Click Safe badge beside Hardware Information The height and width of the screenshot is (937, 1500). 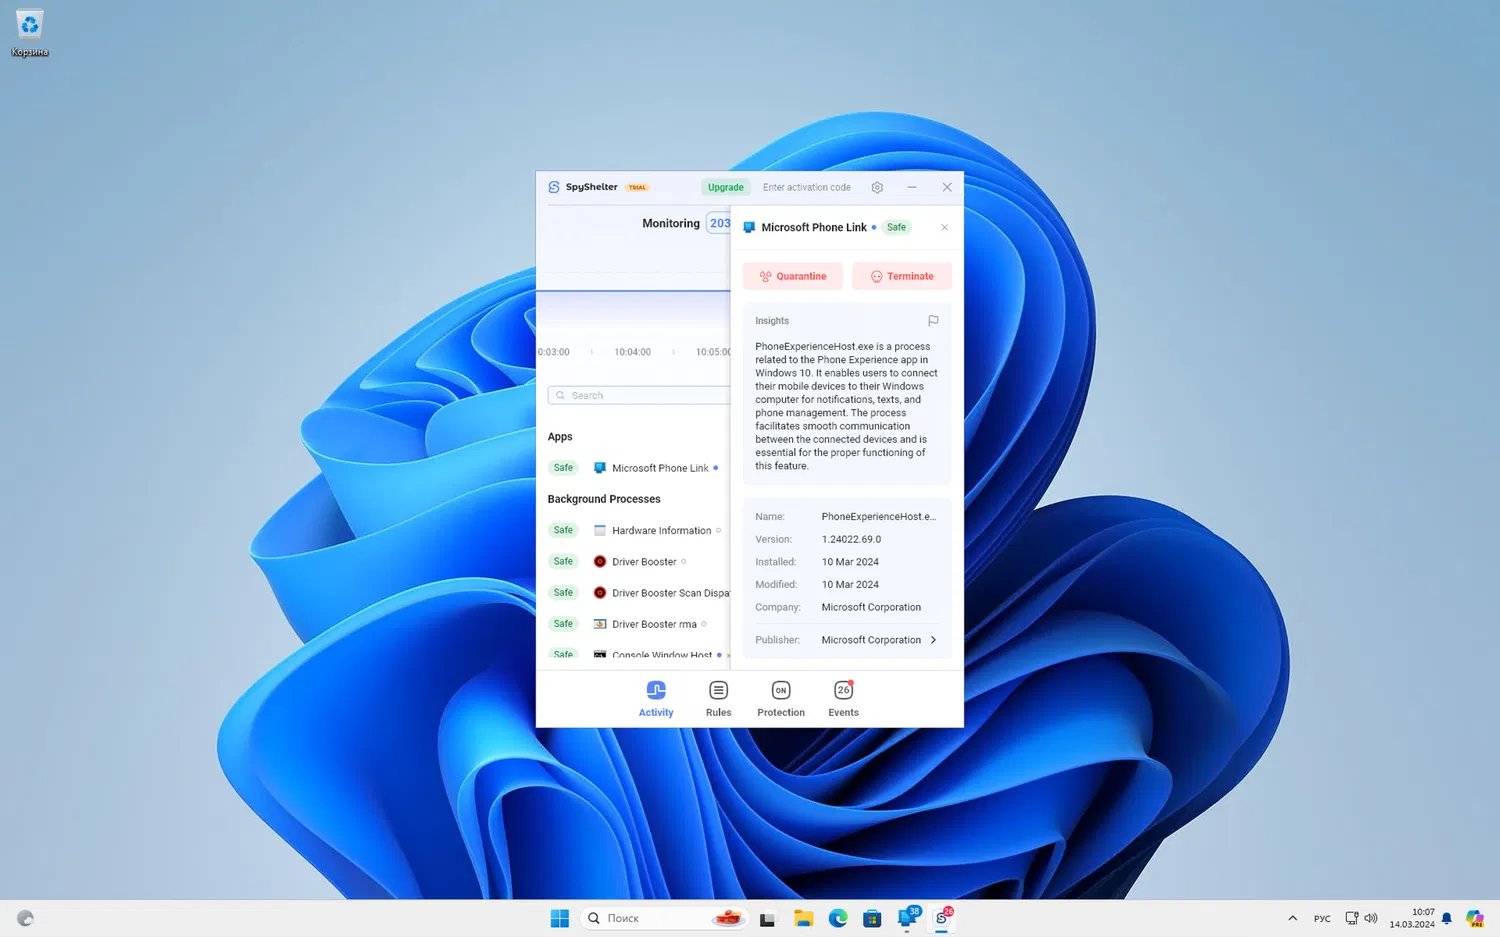(563, 530)
